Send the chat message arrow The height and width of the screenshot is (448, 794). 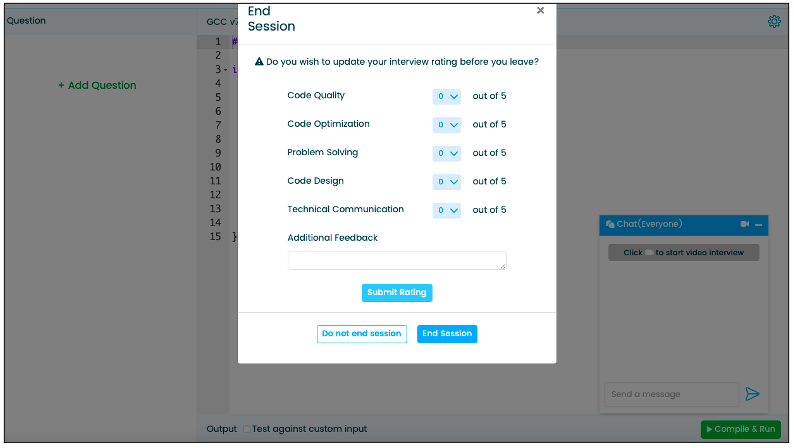[752, 393]
